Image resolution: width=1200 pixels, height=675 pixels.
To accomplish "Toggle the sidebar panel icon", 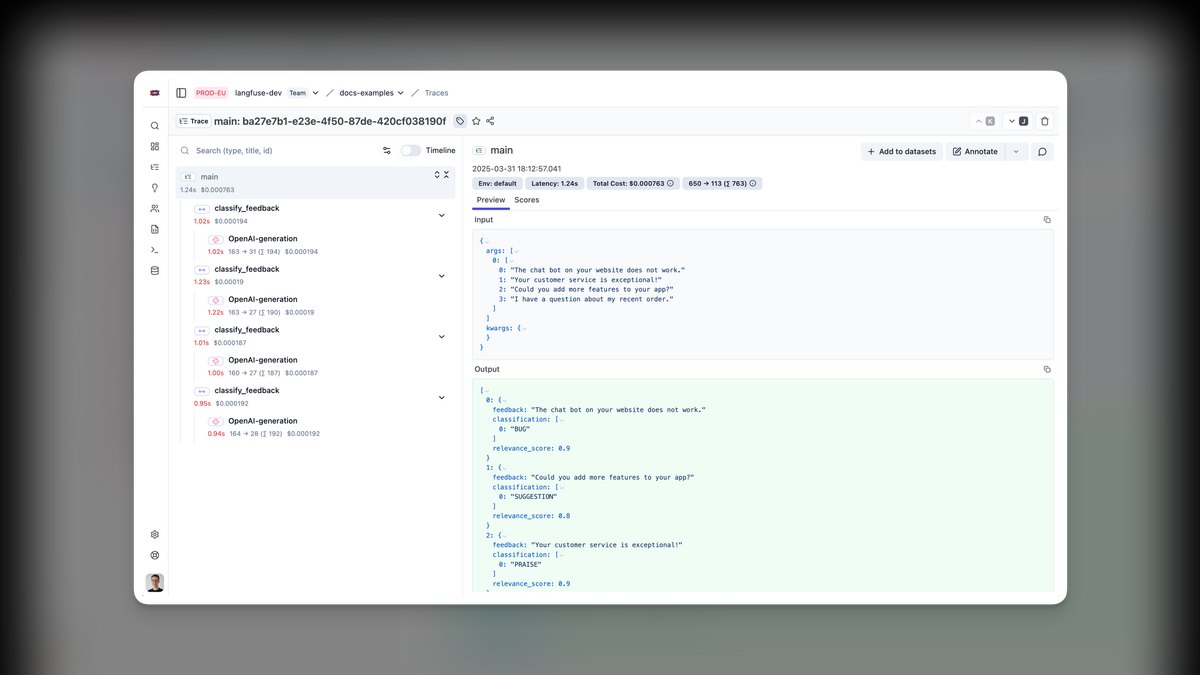I will click(181, 93).
